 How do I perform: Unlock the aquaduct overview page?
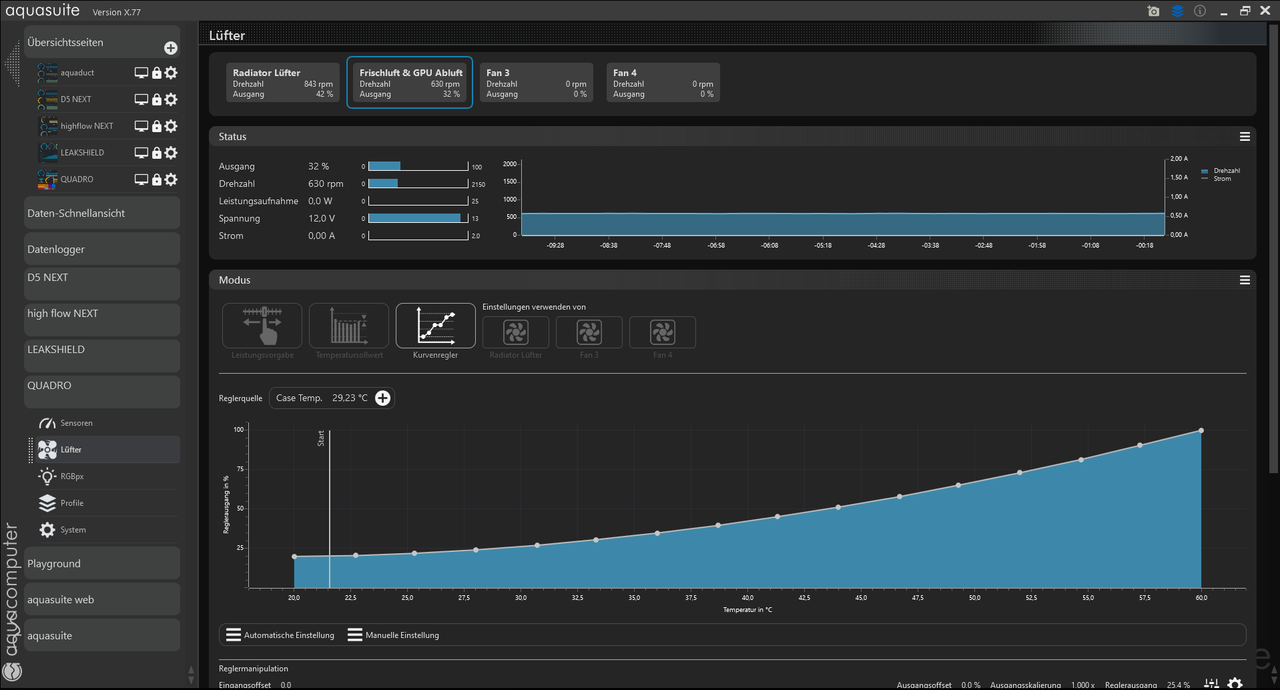click(156, 72)
